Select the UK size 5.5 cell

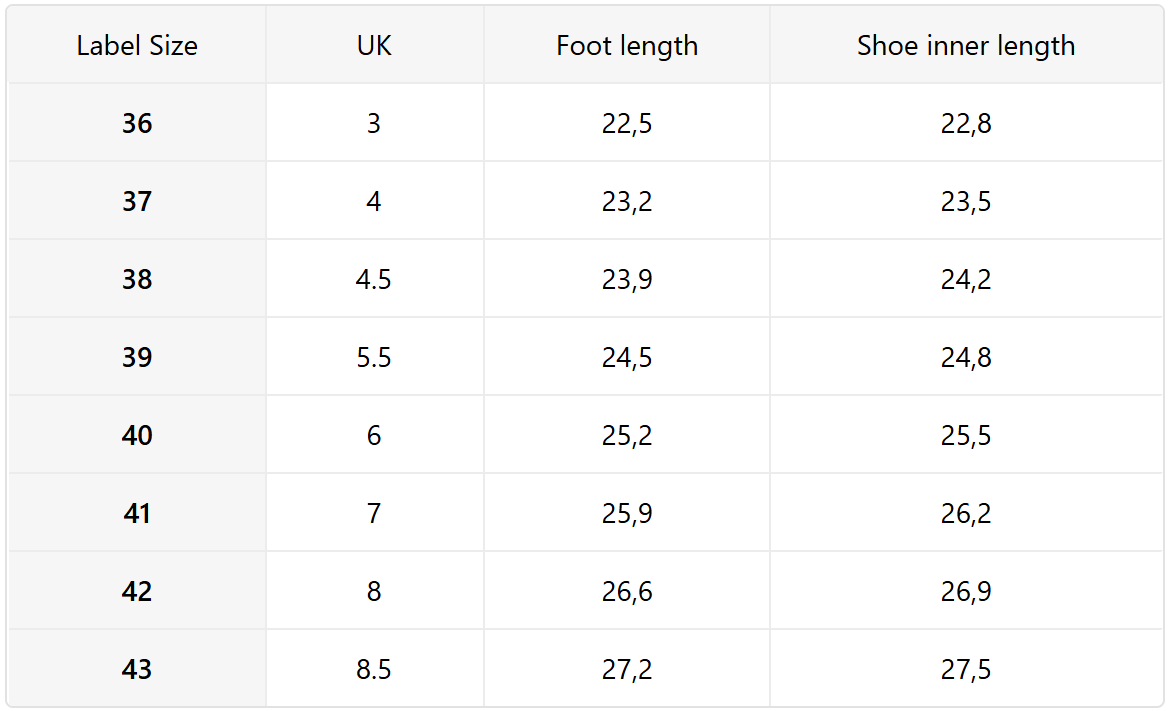coord(374,358)
